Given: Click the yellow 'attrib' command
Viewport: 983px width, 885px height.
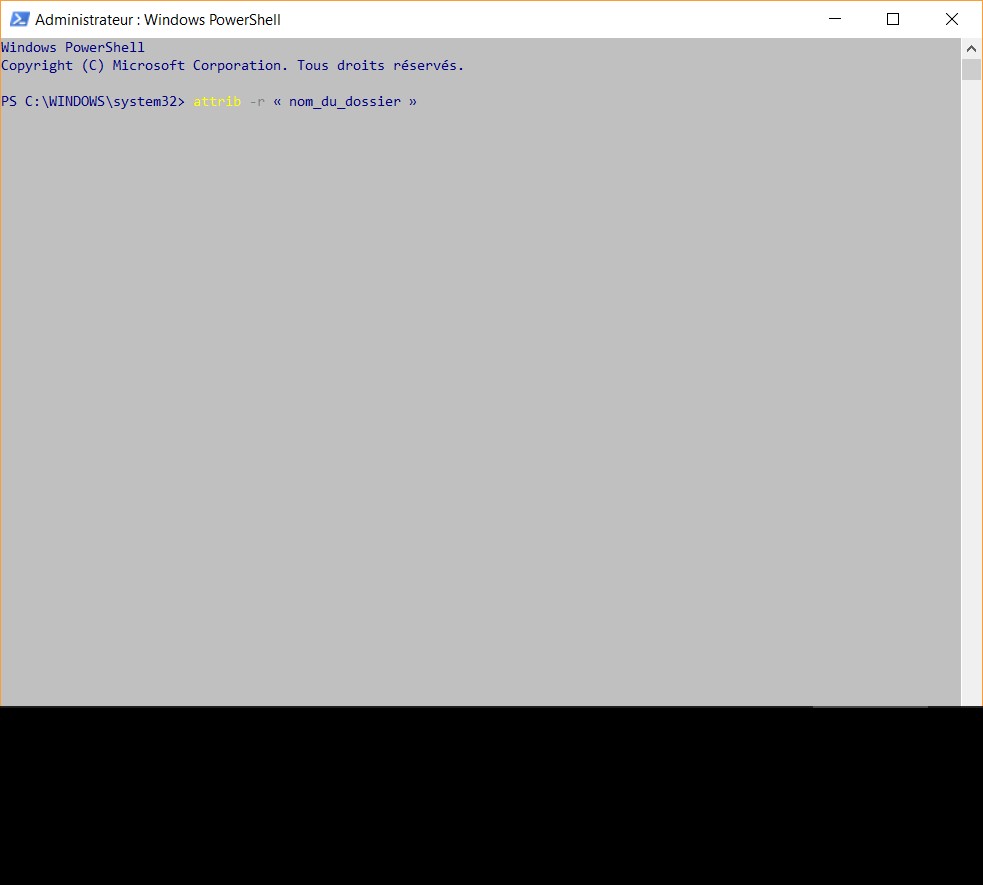Looking at the screenshot, I should [217, 102].
